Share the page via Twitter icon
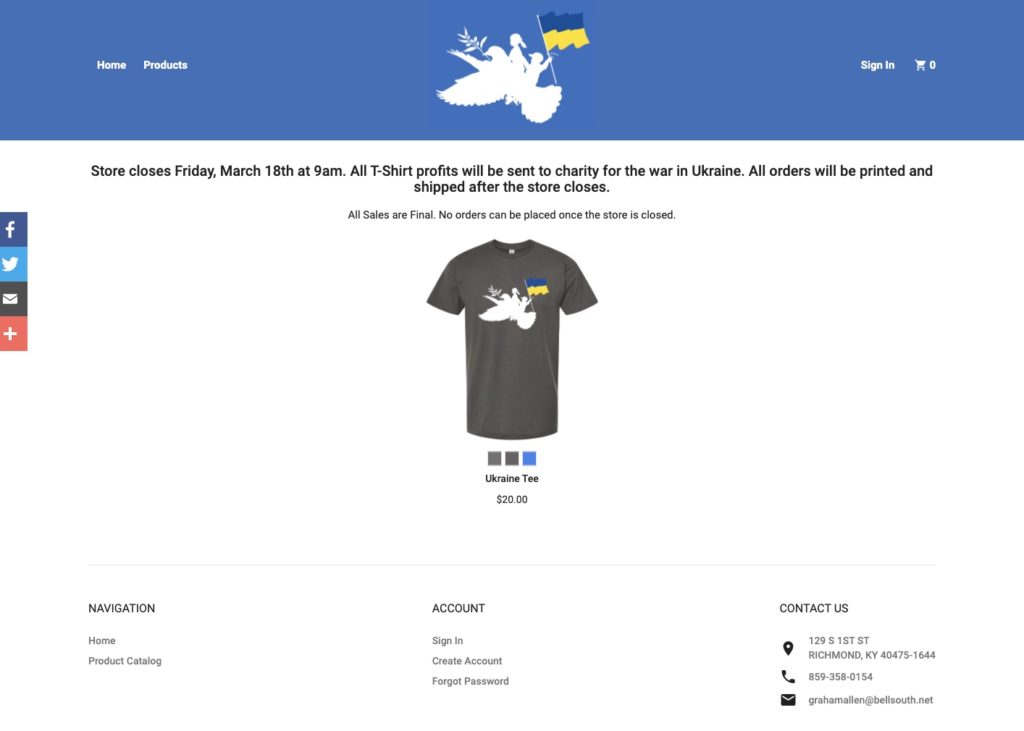Viewport: 1024px width, 731px height. [x=13, y=264]
